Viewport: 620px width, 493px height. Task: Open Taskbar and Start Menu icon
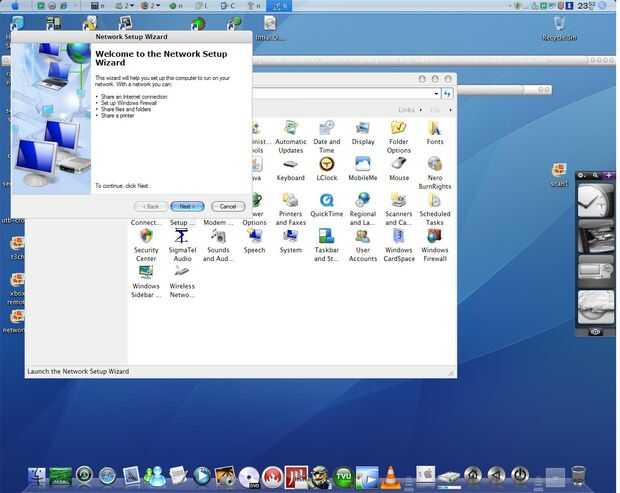click(x=327, y=245)
